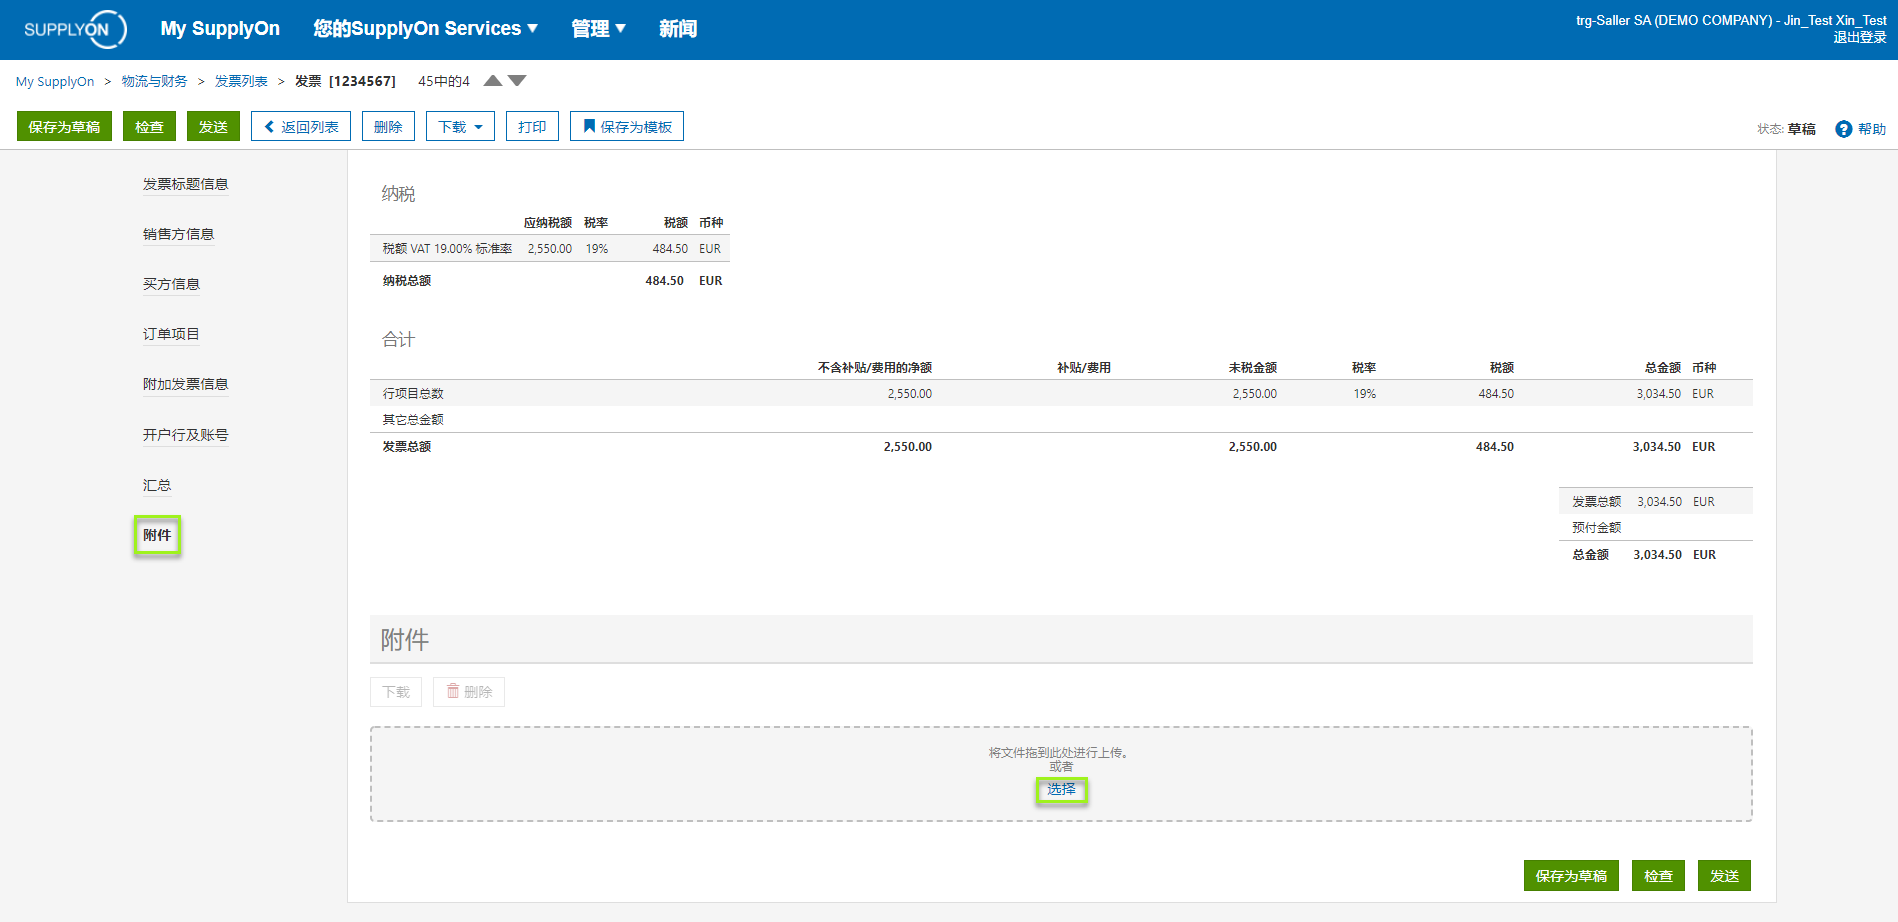Click 行项目总数 row label

[413, 394]
